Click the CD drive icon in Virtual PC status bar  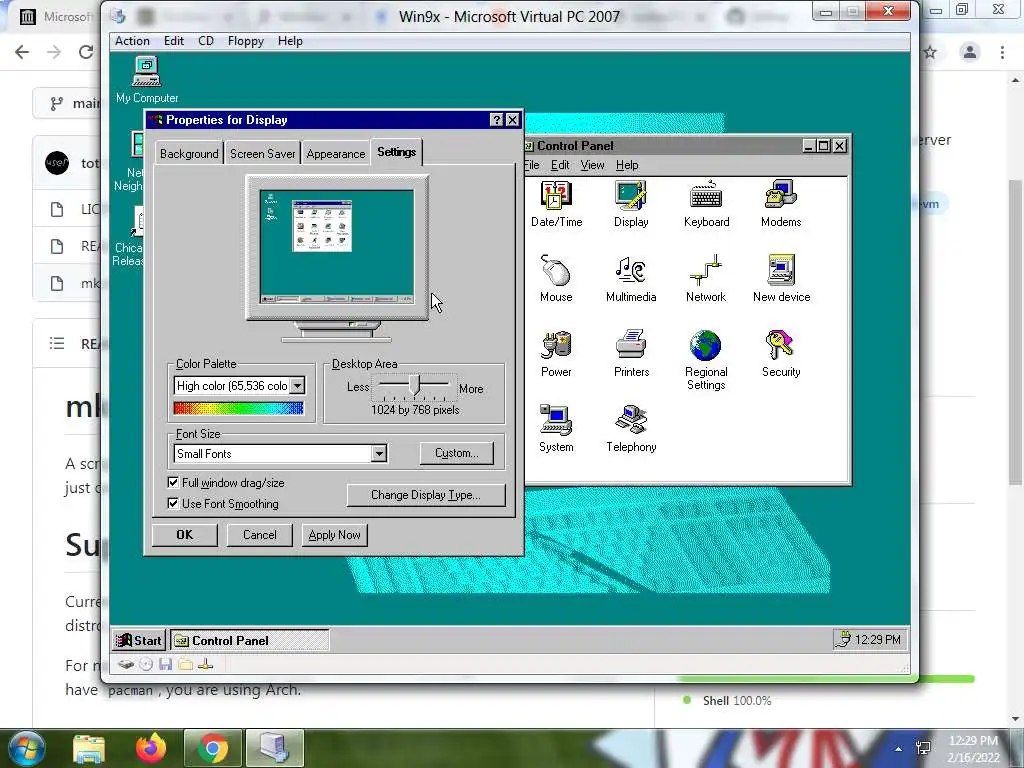click(x=146, y=665)
